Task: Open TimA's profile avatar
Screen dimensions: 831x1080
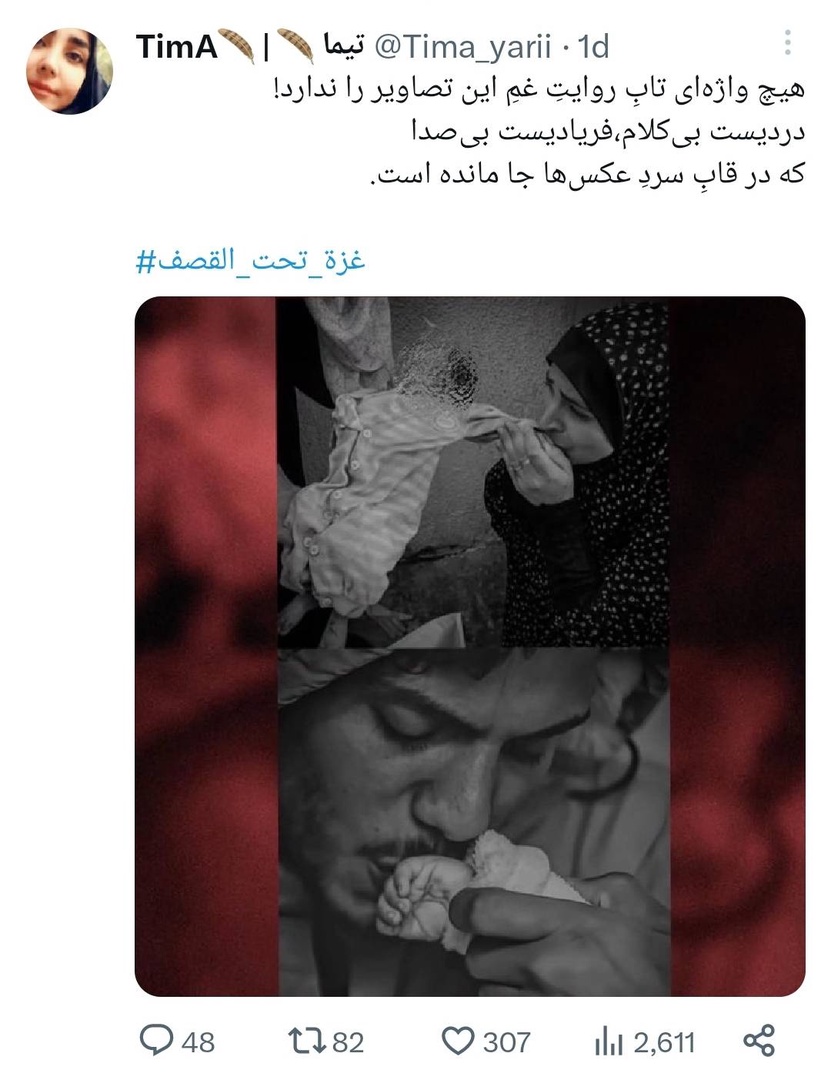Action: (69, 70)
